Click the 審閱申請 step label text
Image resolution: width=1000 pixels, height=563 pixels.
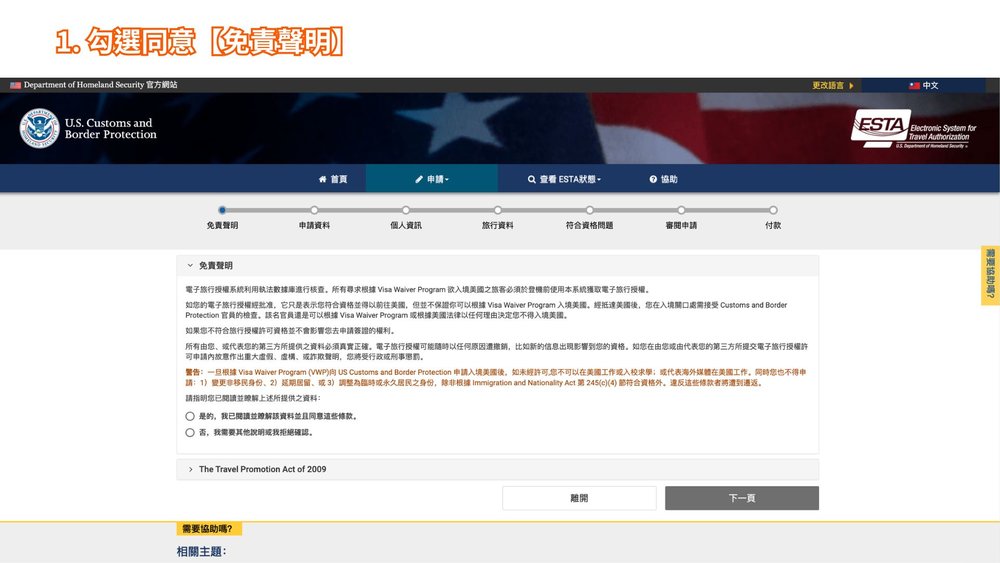681,226
